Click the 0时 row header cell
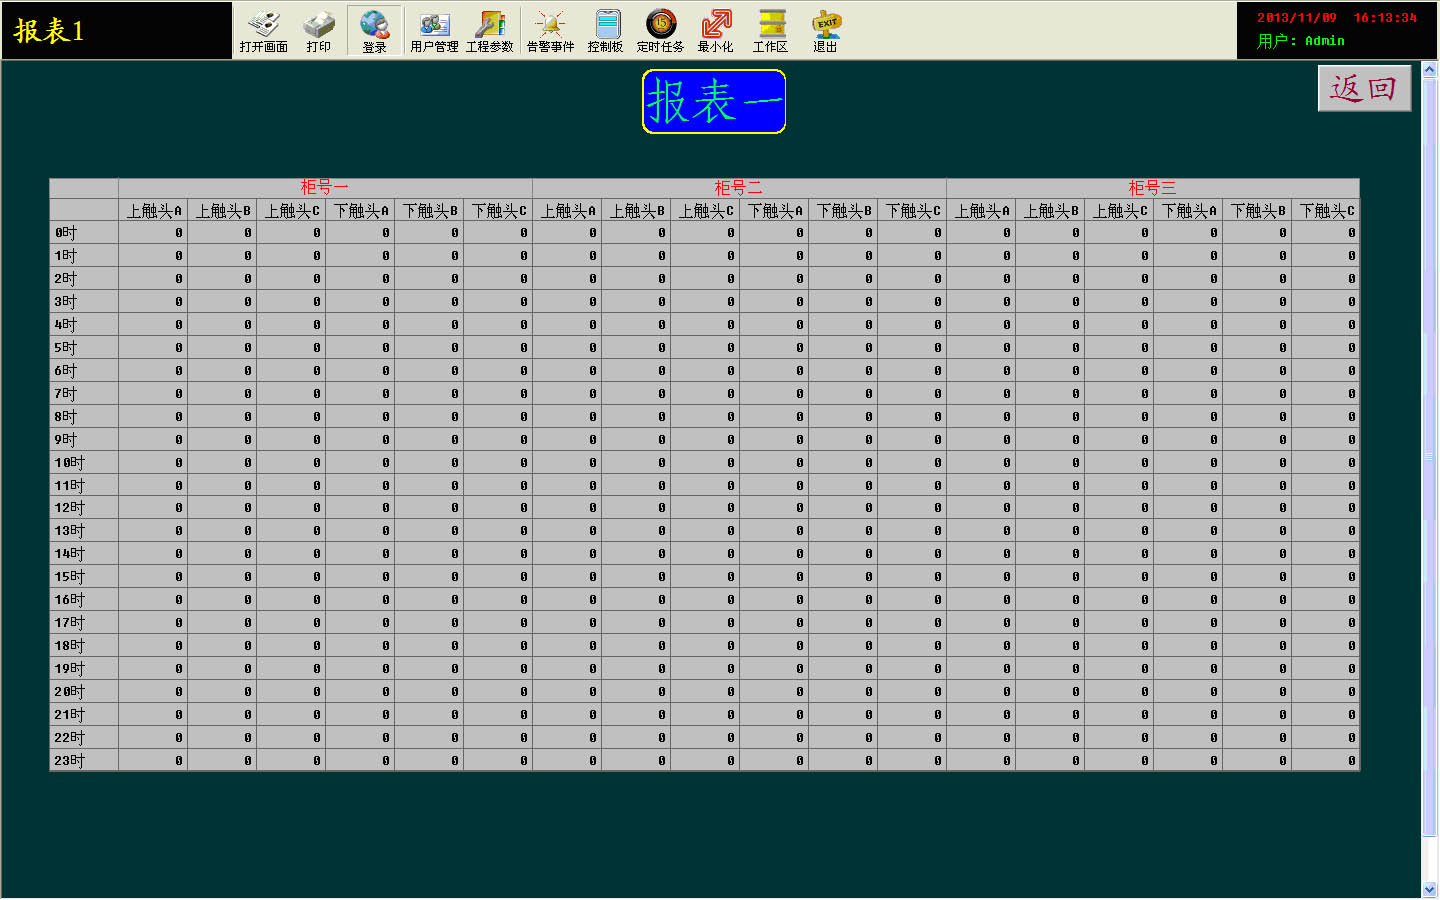 coord(84,233)
